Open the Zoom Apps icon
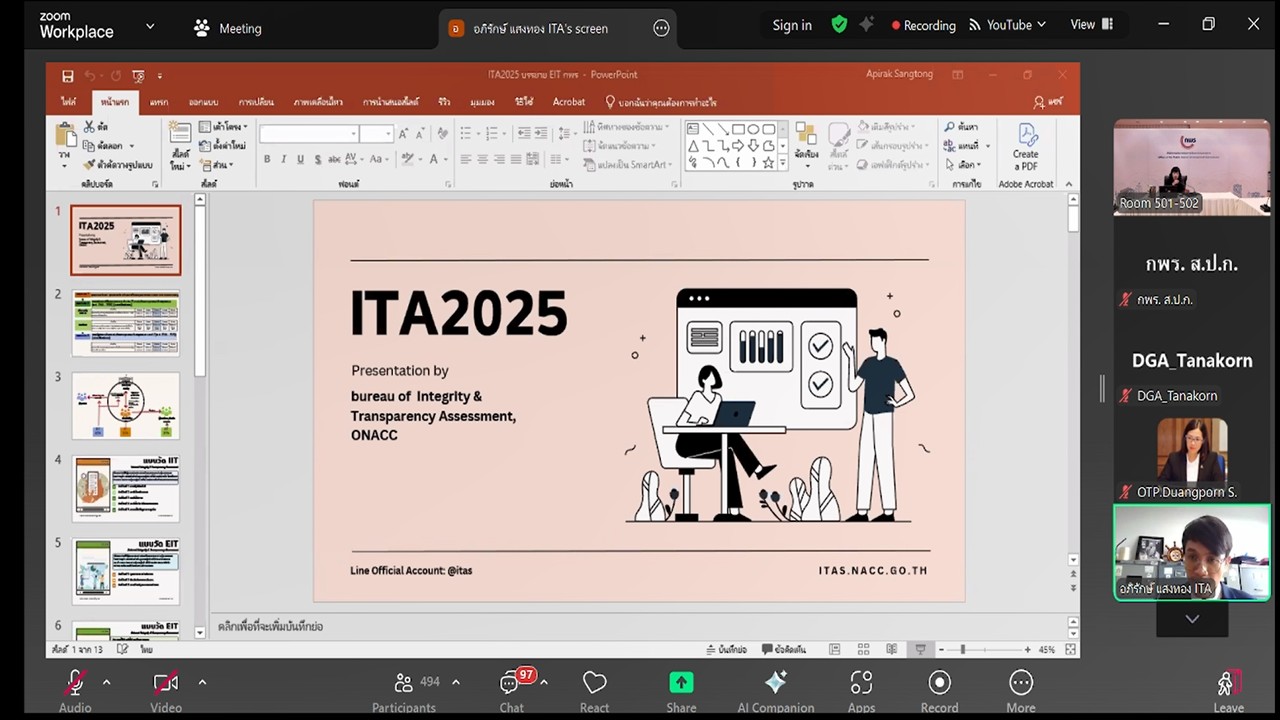The height and width of the screenshot is (720, 1280). pyautogui.click(x=861, y=682)
